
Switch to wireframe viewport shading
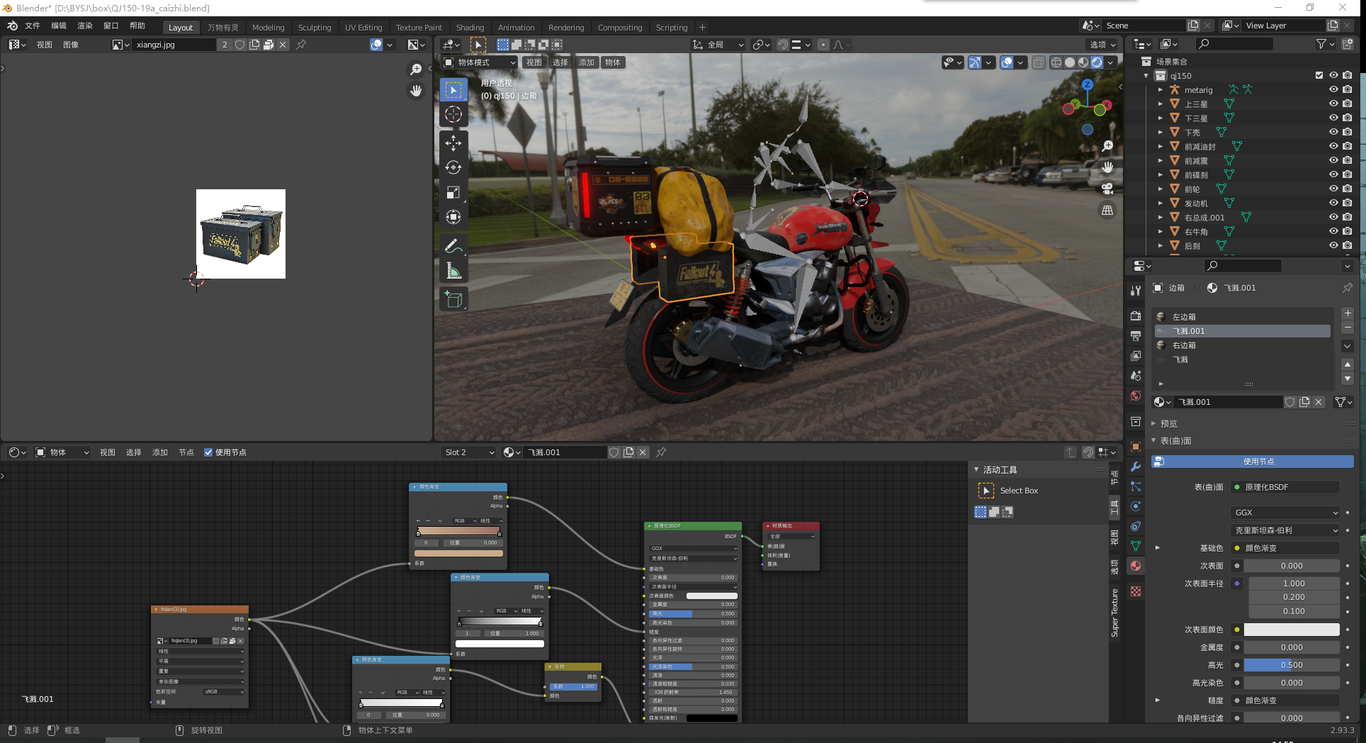point(1055,62)
